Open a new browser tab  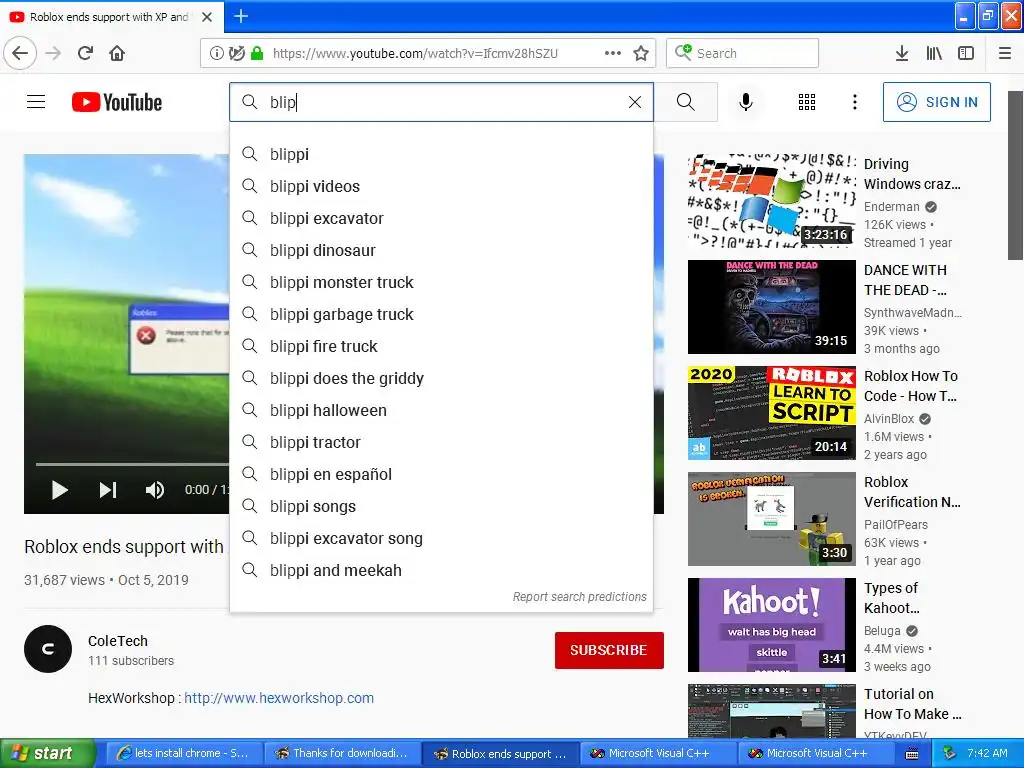click(x=240, y=16)
